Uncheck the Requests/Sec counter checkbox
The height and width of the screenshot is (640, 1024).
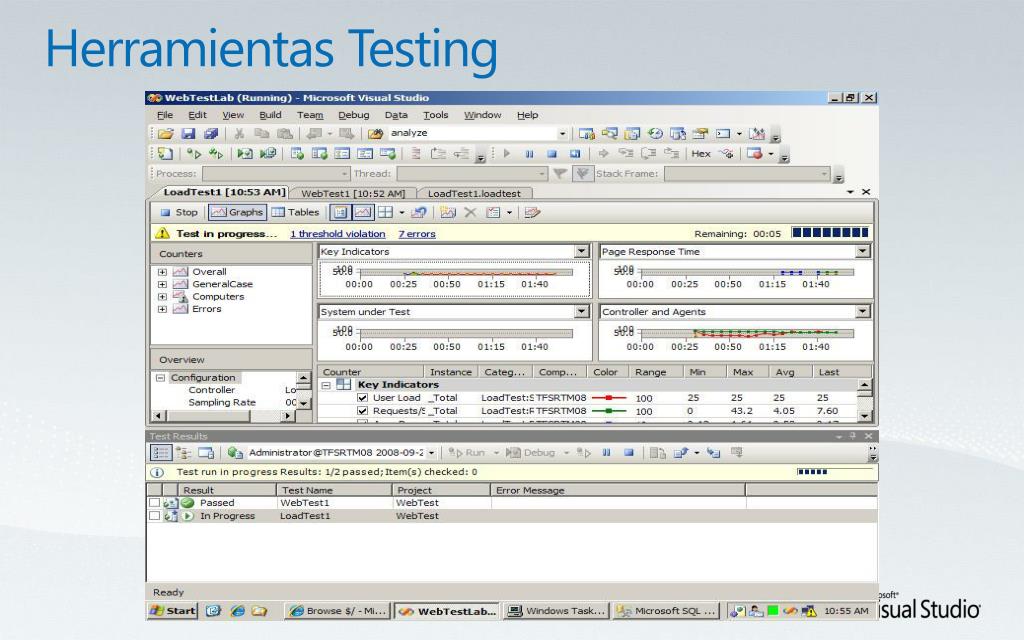[x=362, y=411]
